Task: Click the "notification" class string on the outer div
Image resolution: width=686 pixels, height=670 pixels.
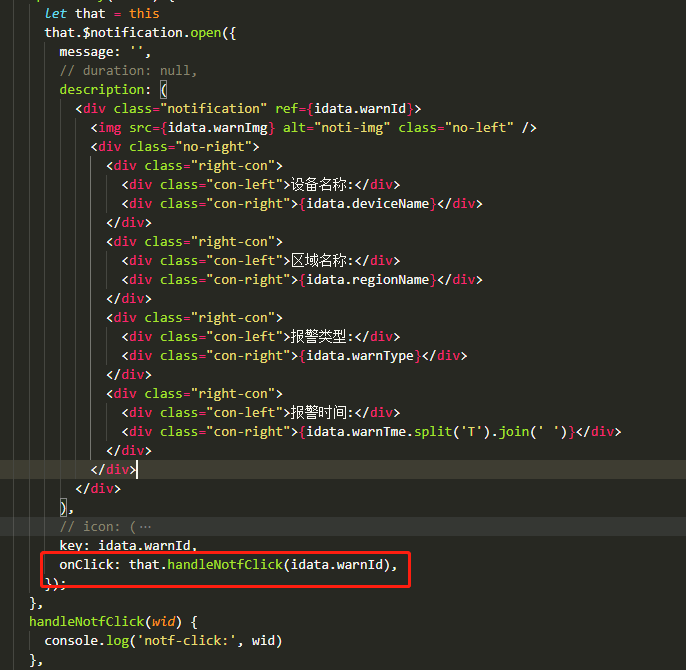Action: coord(214,109)
